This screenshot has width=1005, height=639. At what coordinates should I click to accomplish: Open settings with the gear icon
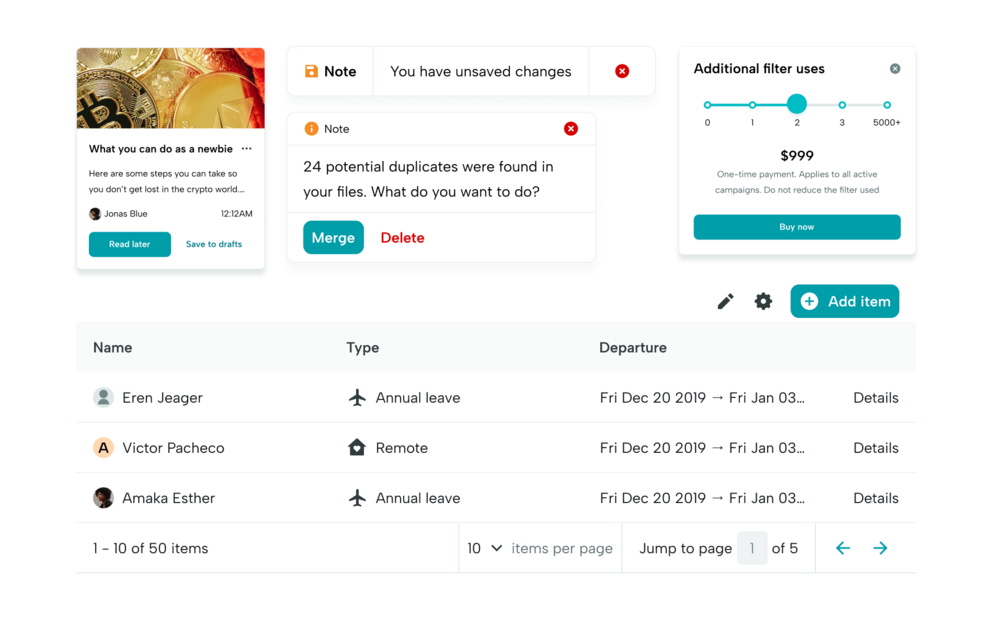(x=763, y=301)
